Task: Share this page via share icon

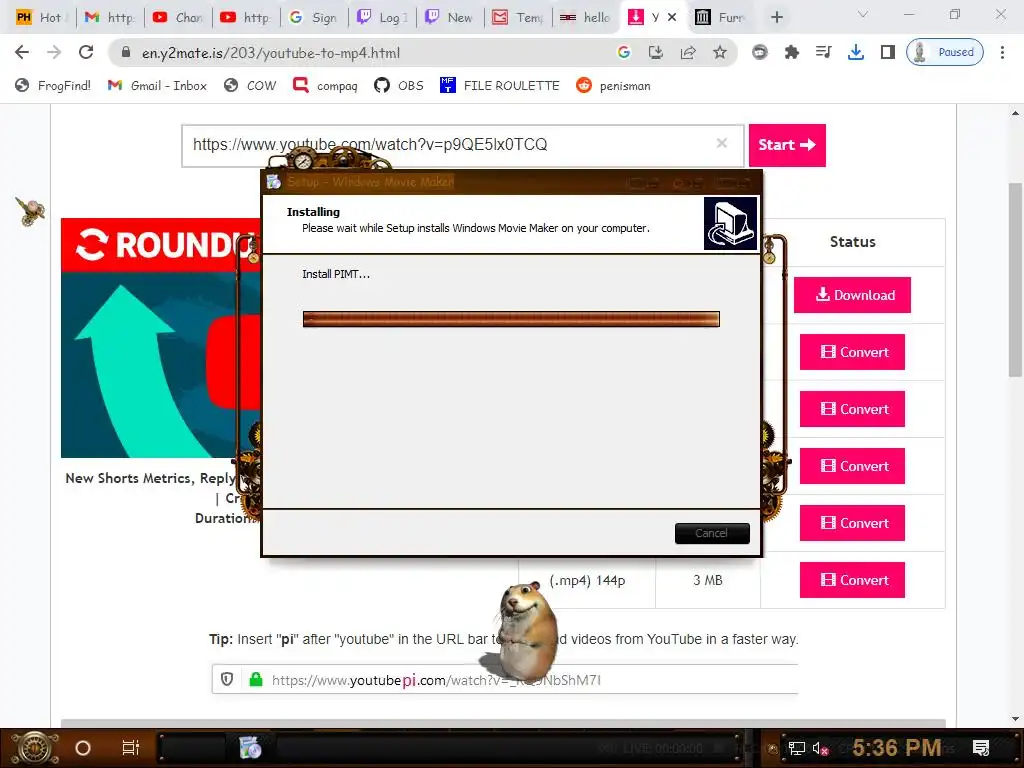Action: pyautogui.click(x=688, y=52)
